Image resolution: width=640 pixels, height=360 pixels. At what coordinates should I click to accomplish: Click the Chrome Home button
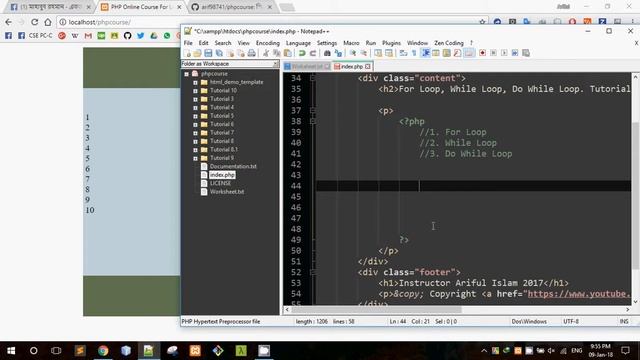click(48, 22)
